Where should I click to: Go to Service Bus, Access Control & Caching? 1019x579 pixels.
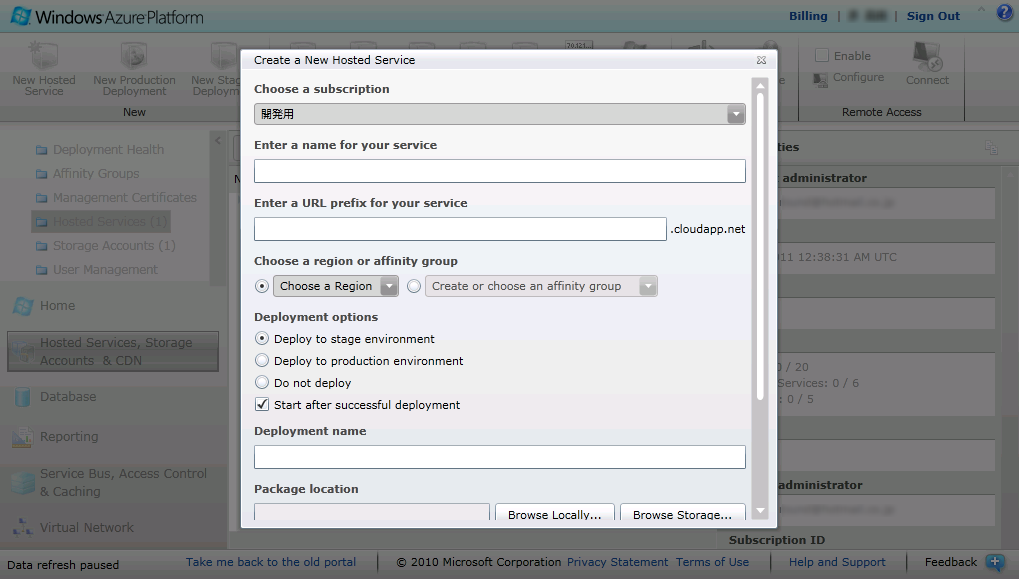(x=123, y=483)
